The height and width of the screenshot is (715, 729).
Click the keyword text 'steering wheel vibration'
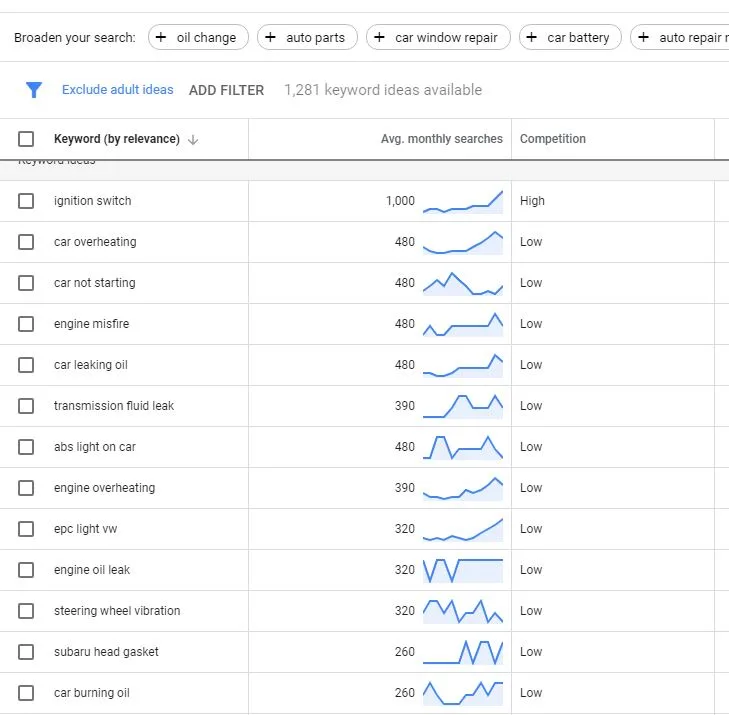point(117,611)
